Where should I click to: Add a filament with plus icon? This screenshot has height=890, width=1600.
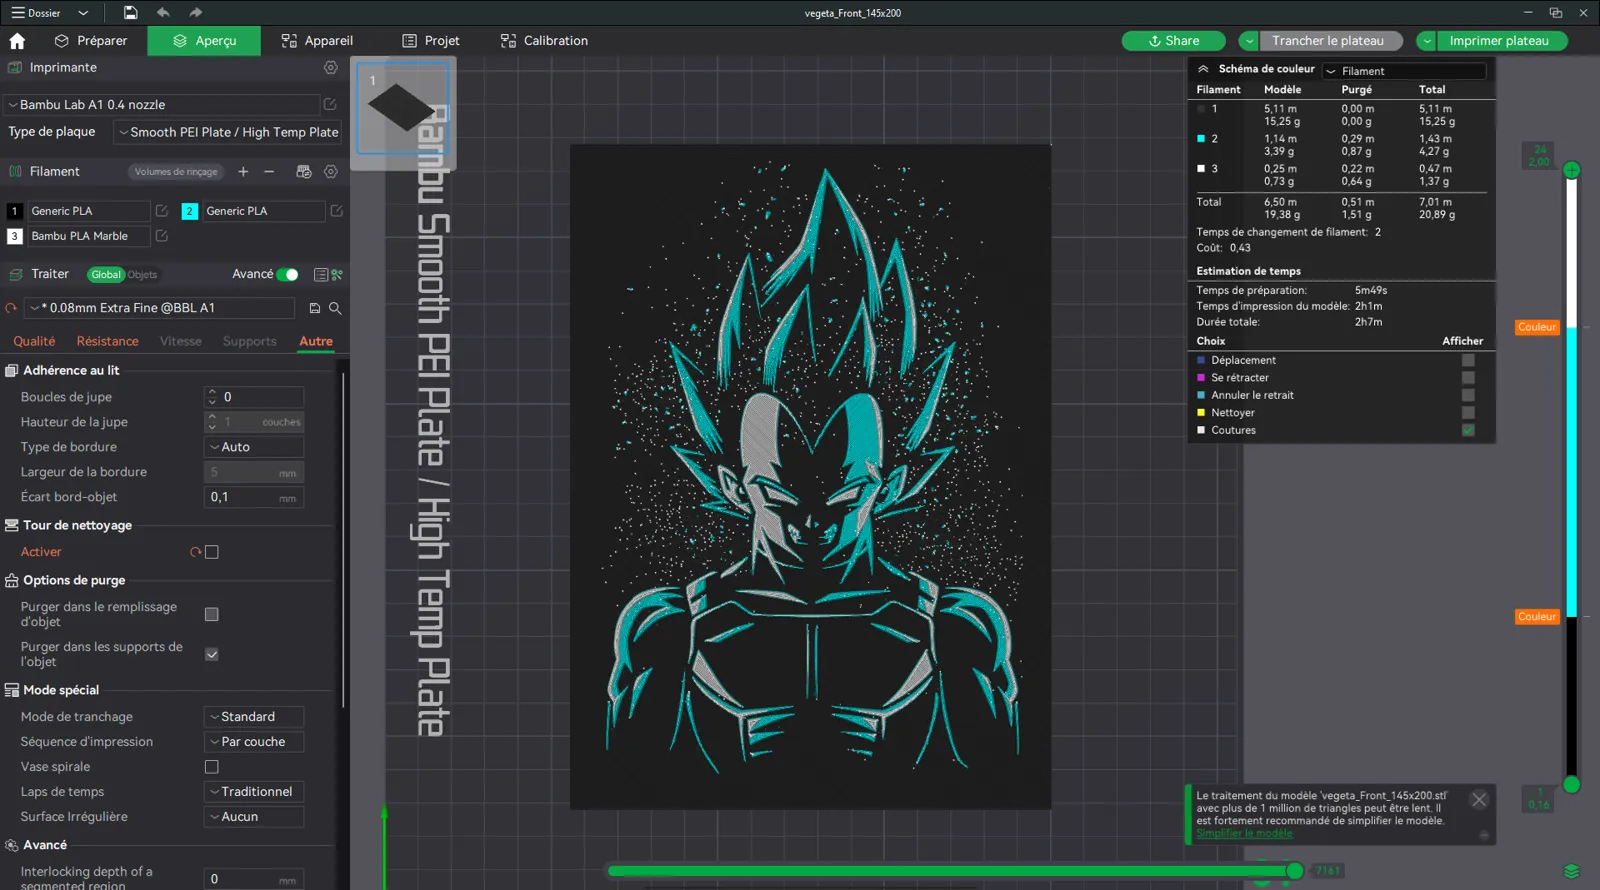[x=243, y=172]
